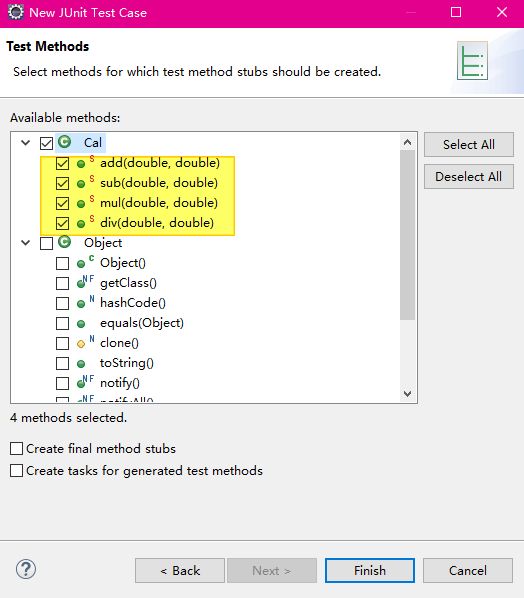Click the green method icon beside sub(double, double)
This screenshot has height=598, width=524.
pos(81,184)
